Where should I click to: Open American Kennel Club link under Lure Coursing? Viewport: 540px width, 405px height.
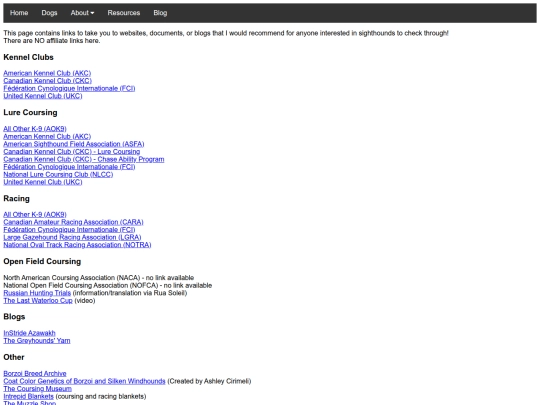(x=47, y=136)
